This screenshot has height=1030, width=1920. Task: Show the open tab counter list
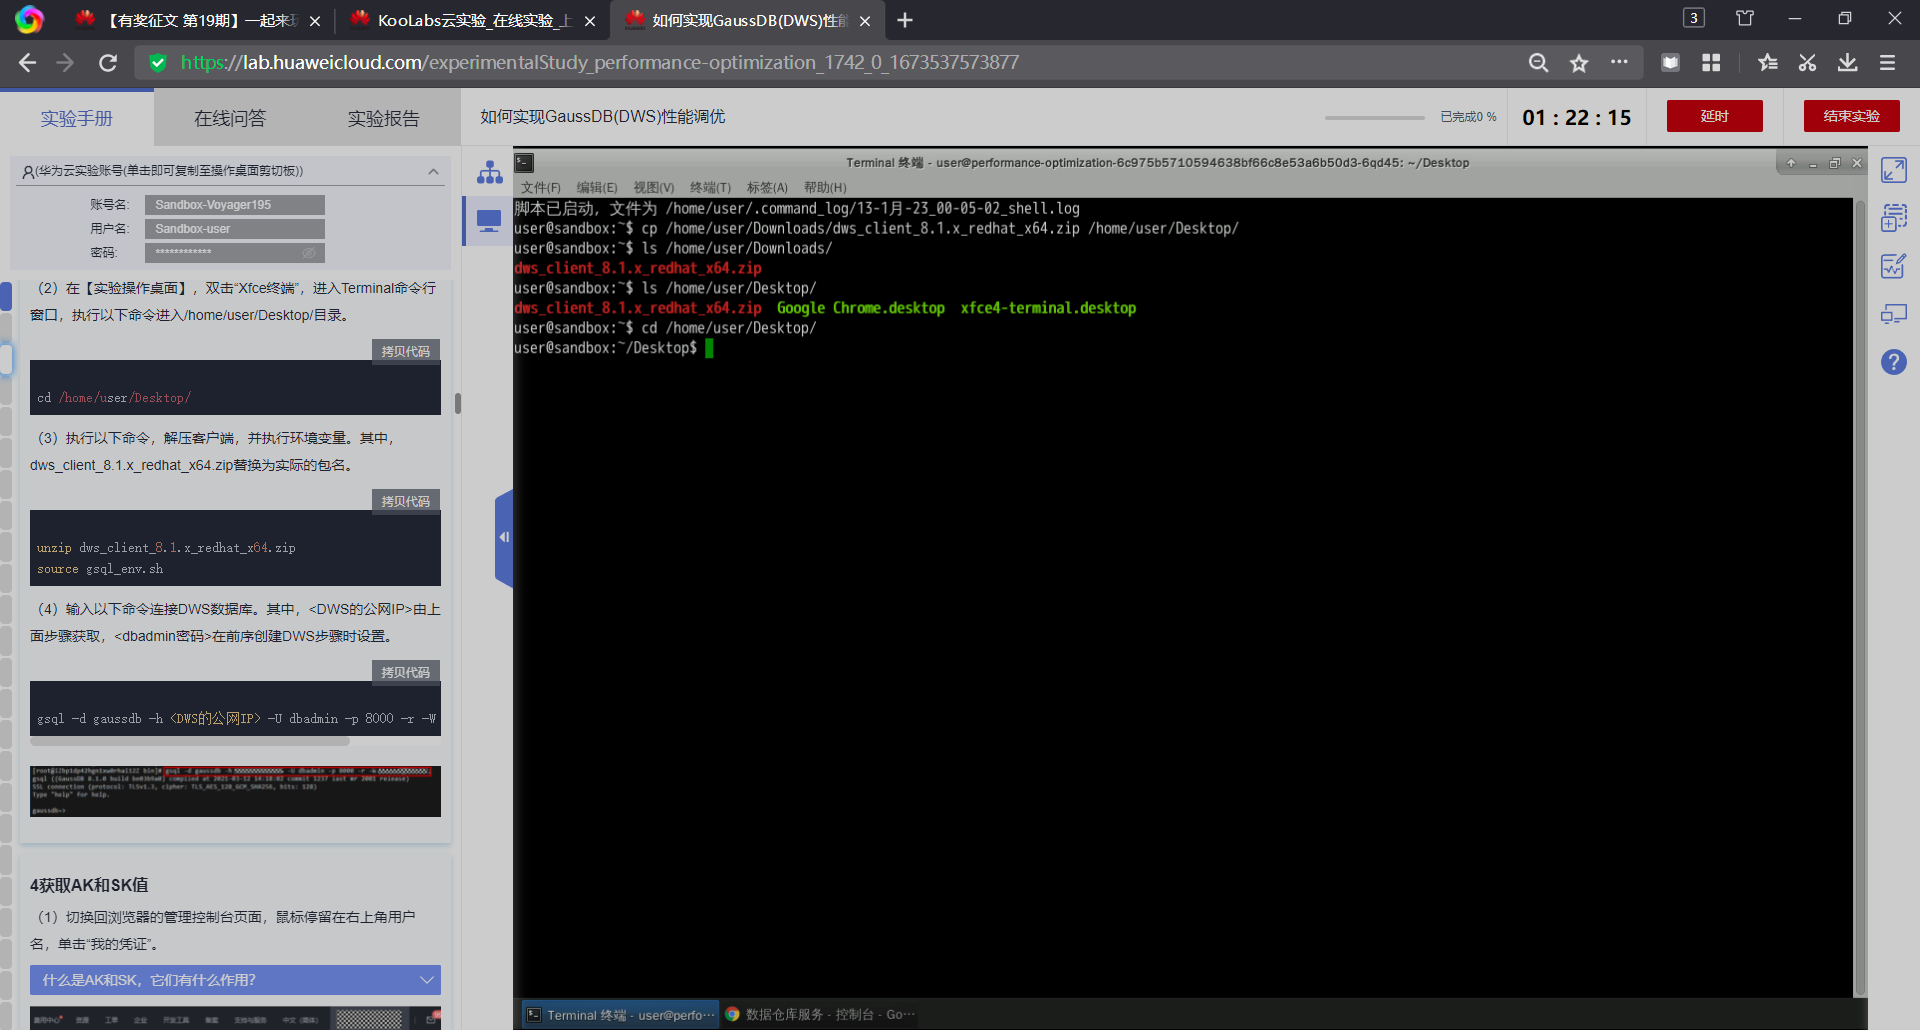tap(1694, 18)
